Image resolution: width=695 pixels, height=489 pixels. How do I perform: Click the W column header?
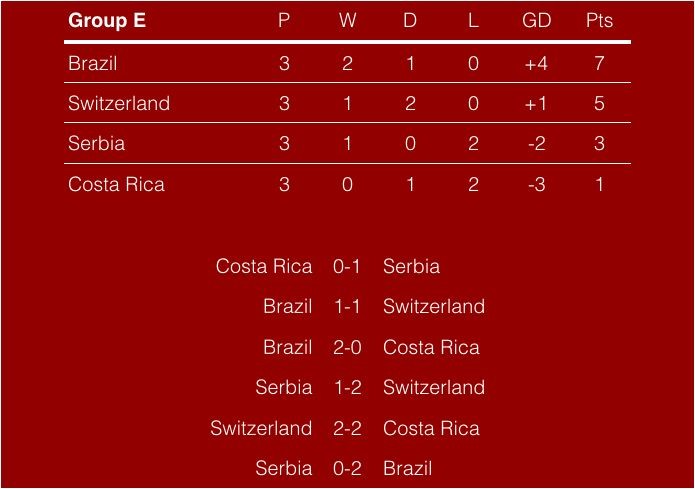coord(347,21)
